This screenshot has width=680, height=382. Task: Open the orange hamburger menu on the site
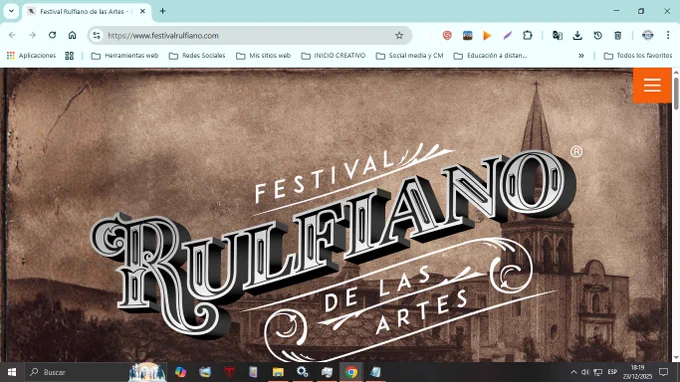tap(652, 85)
